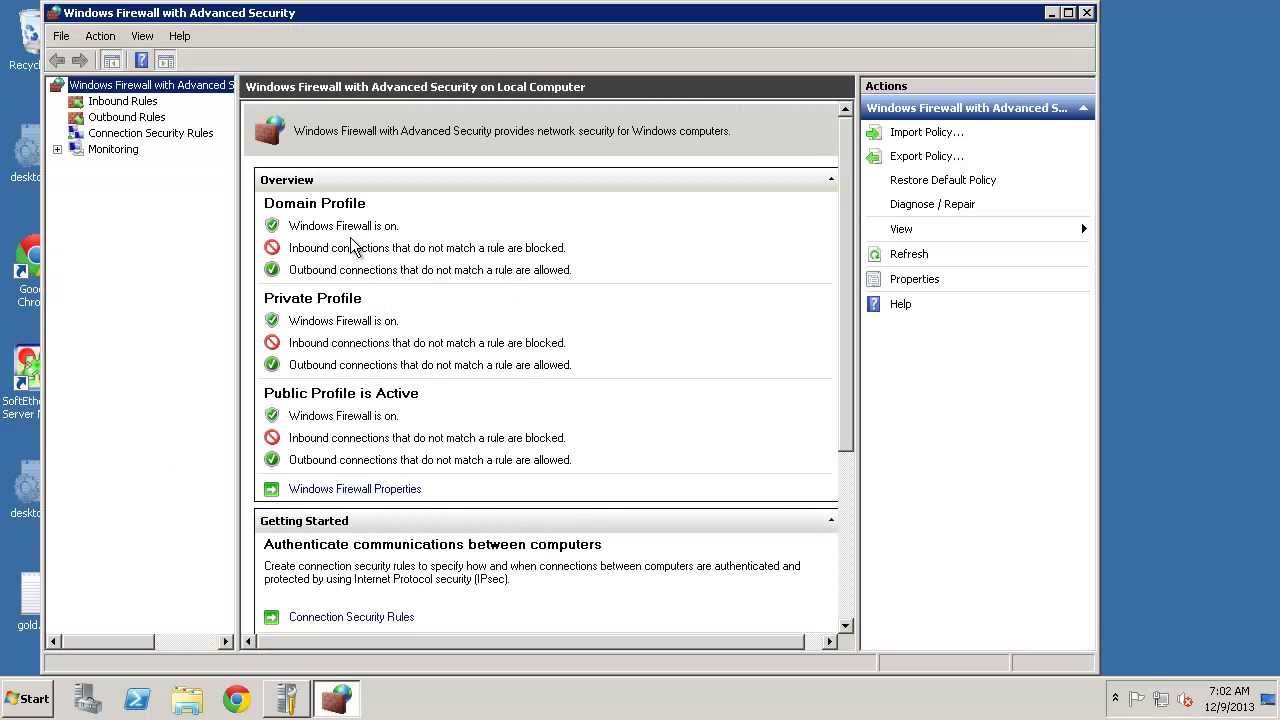1280x720 pixels.
Task: Click the green arrow beside Windows Firewall Properties
Action: (x=271, y=489)
